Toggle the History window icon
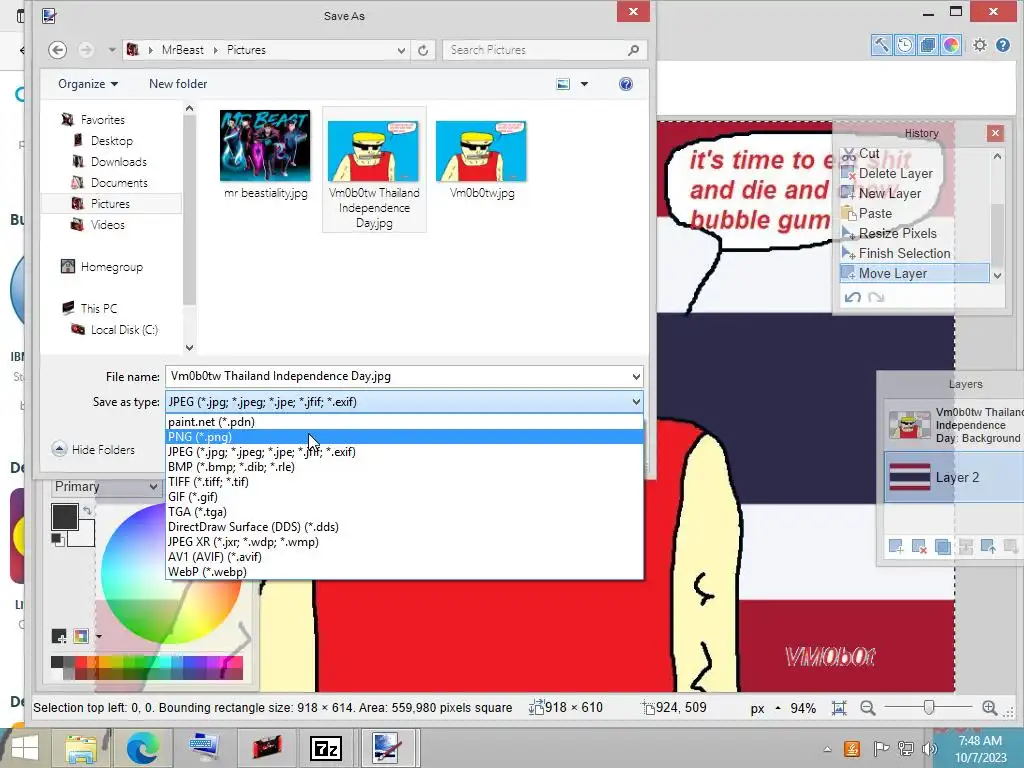Viewport: 1024px width, 768px height. point(904,45)
